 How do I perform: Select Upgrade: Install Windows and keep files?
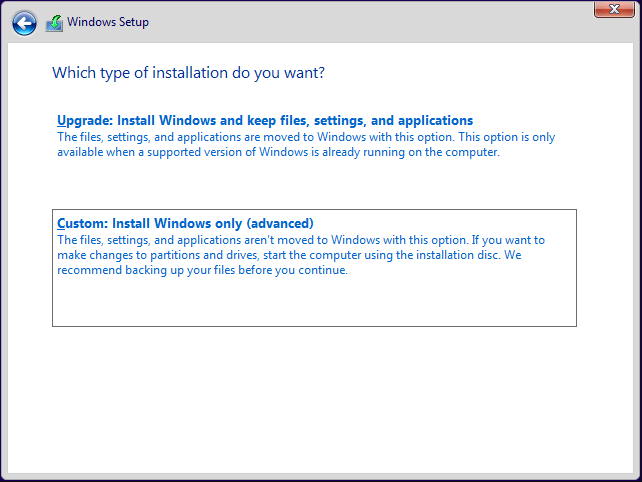tap(265, 121)
